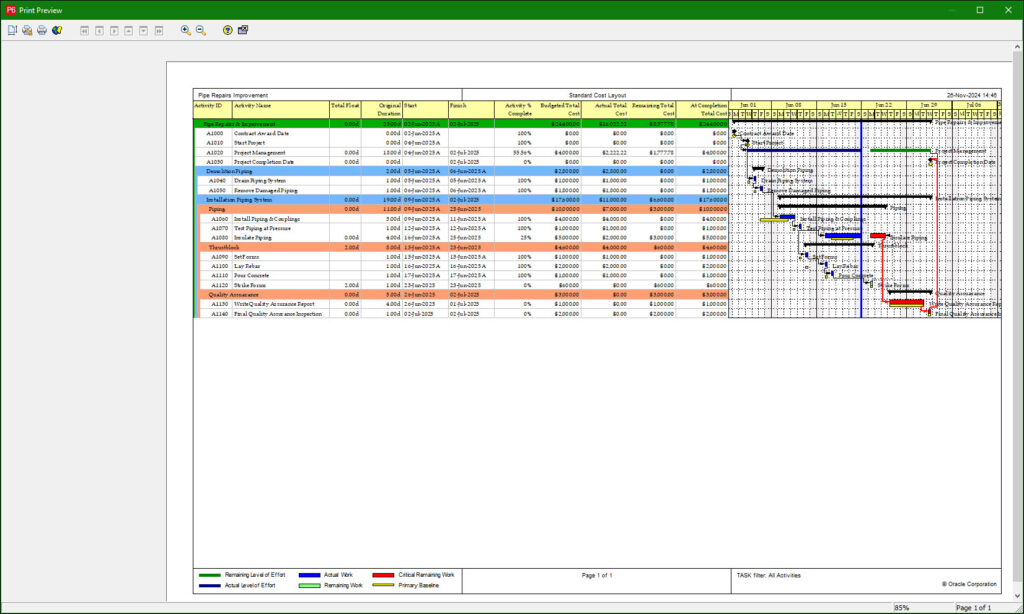Move one page up in the preview

[x=129, y=30]
